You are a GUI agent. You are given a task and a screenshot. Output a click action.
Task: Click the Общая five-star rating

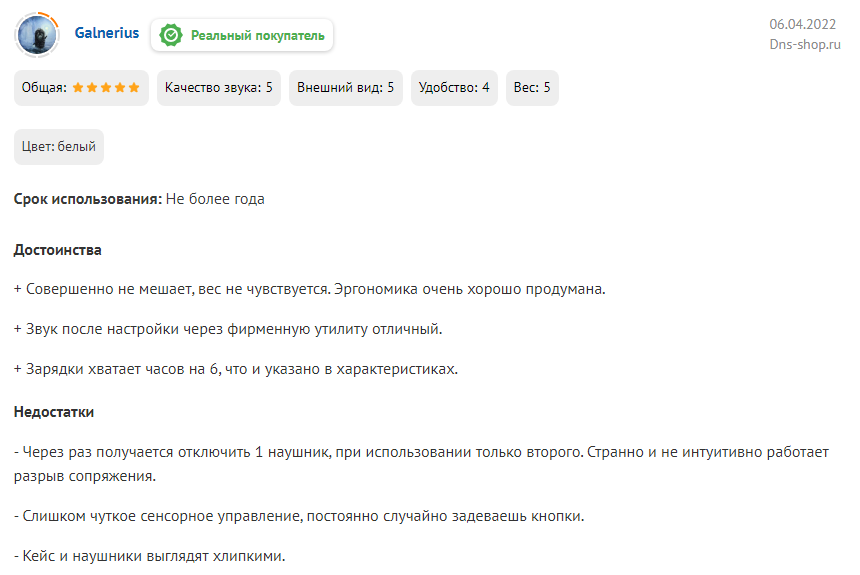coord(81,88)
